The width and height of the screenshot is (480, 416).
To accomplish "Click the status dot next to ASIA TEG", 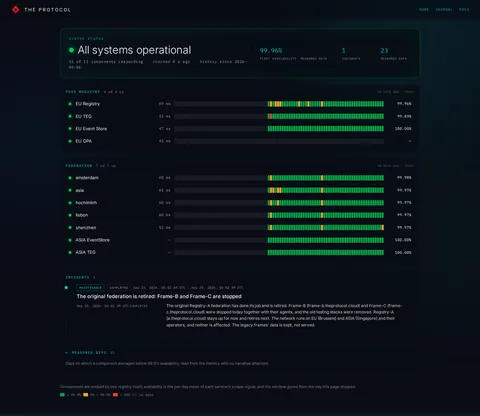I will pyautogui.click(x=70, y=252).
